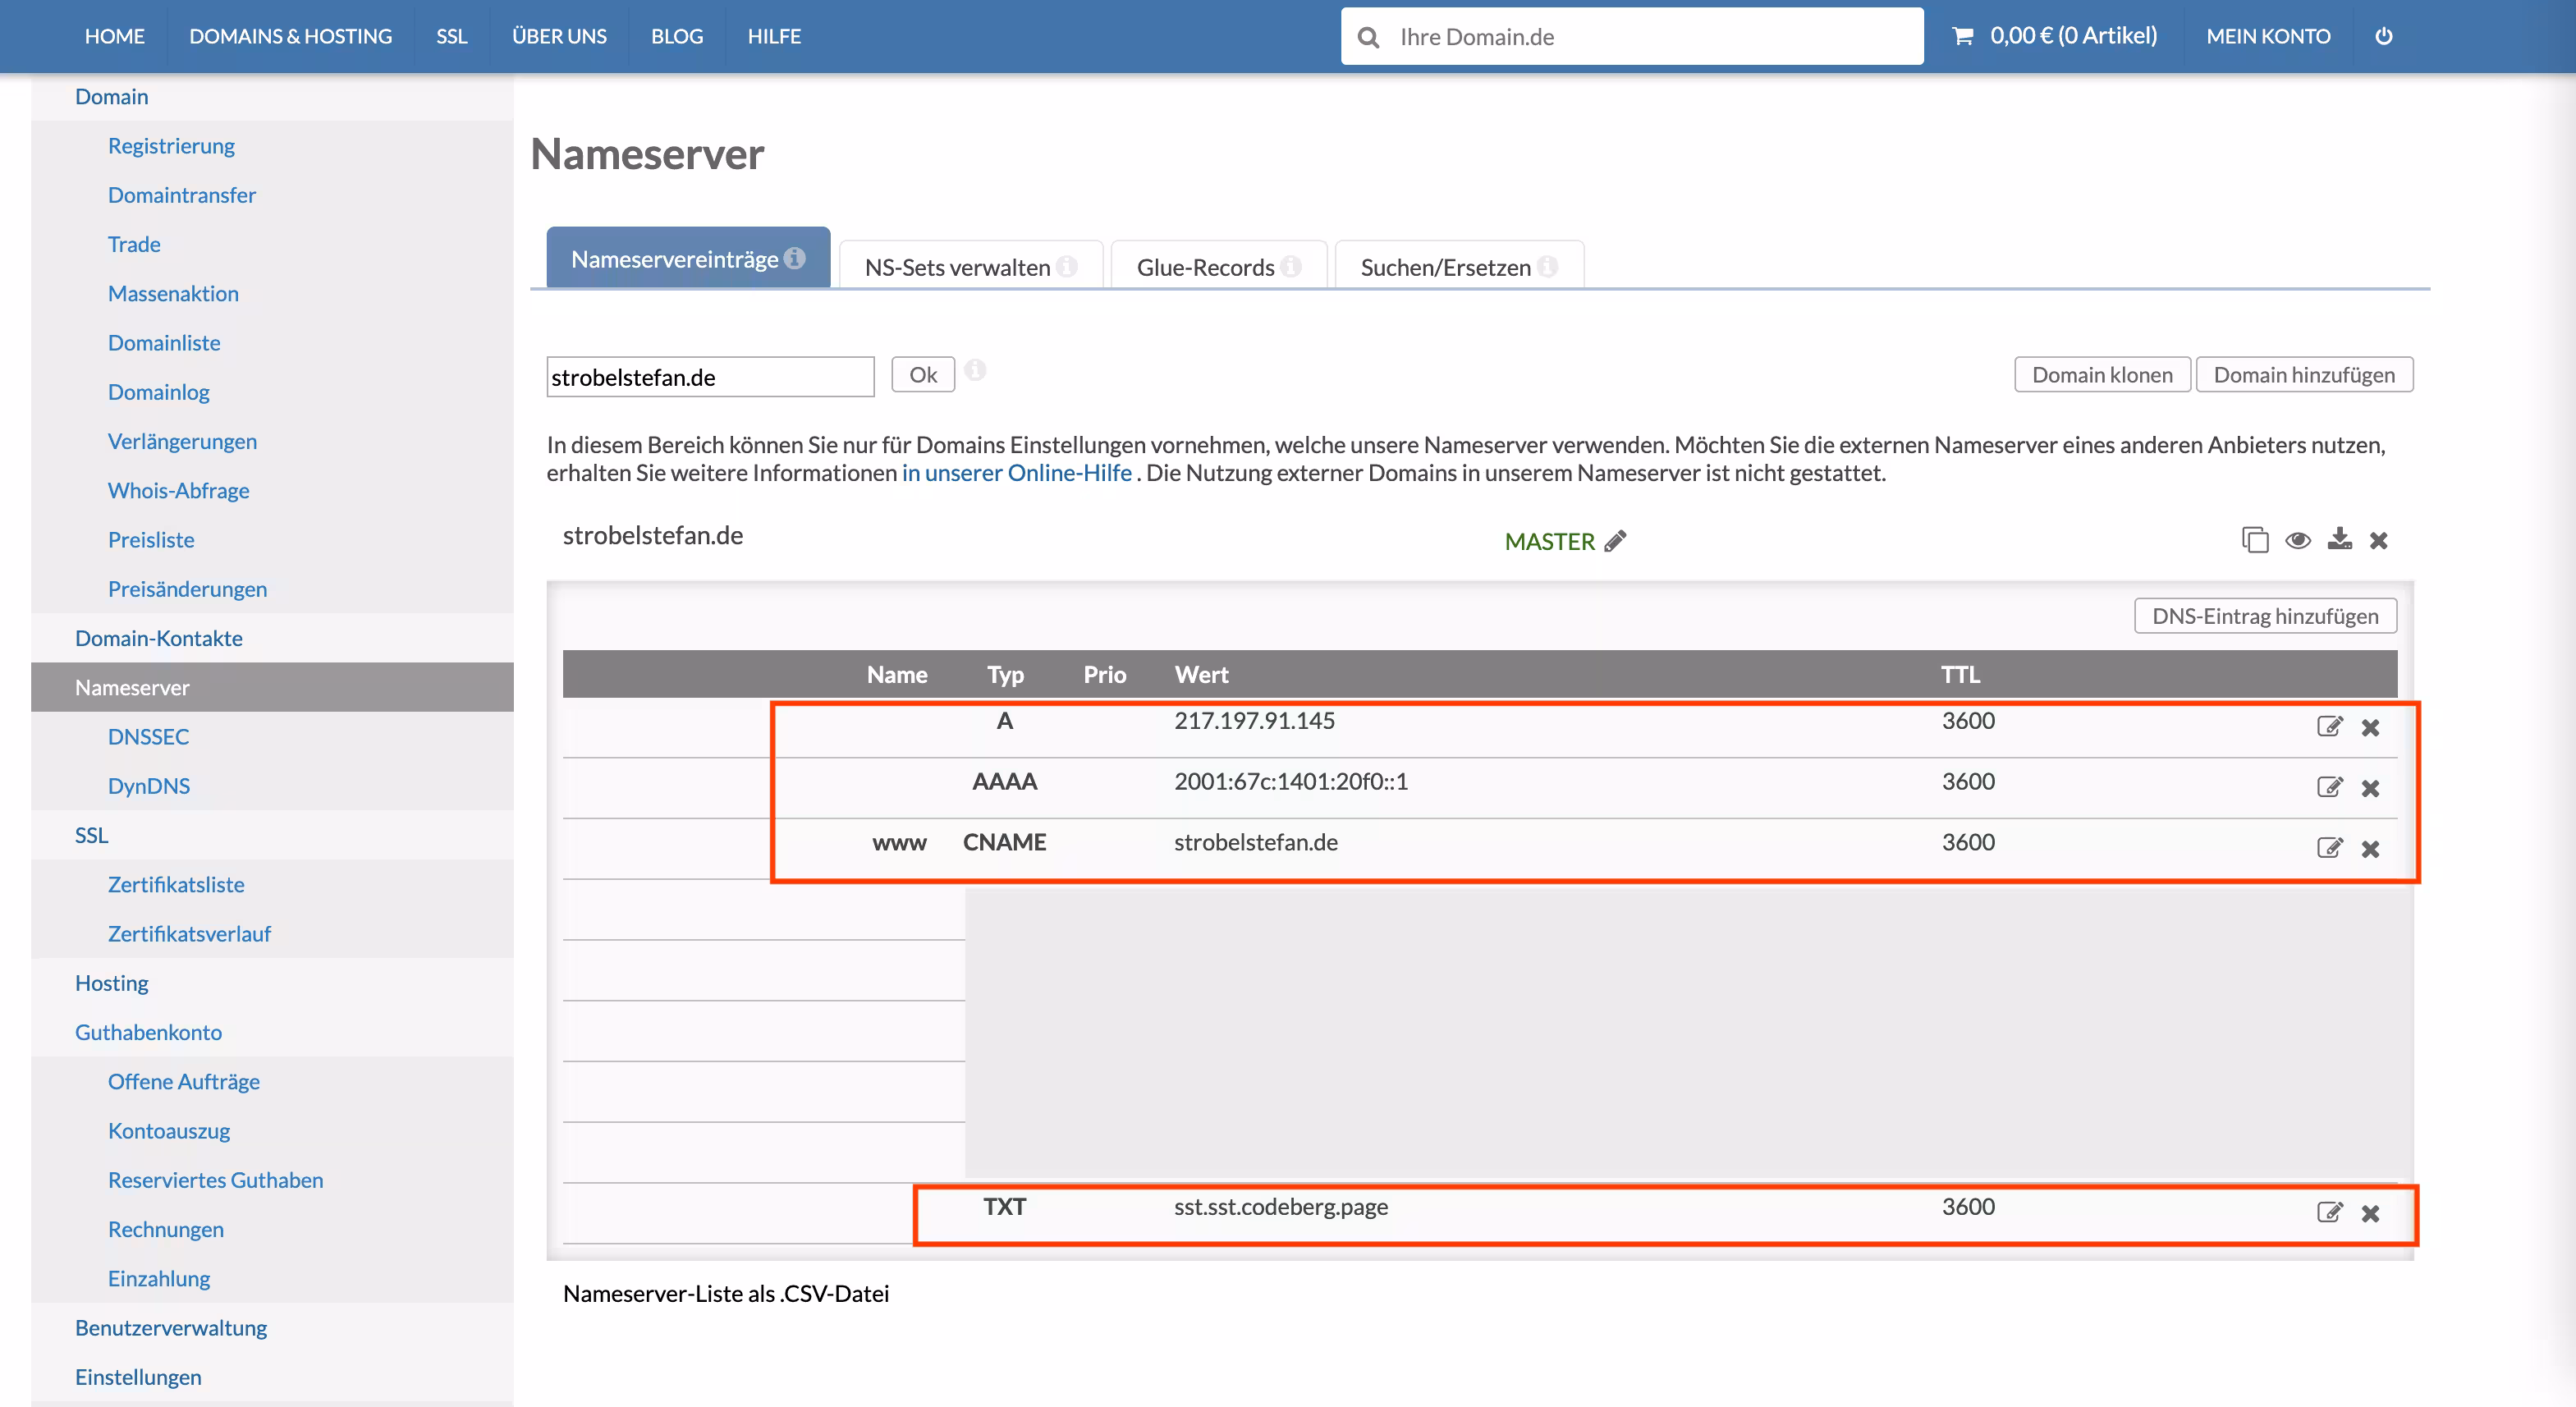Click the Domain klonen button
The width and height of the screenshot is (2576, 1407).
point(2101,375)
